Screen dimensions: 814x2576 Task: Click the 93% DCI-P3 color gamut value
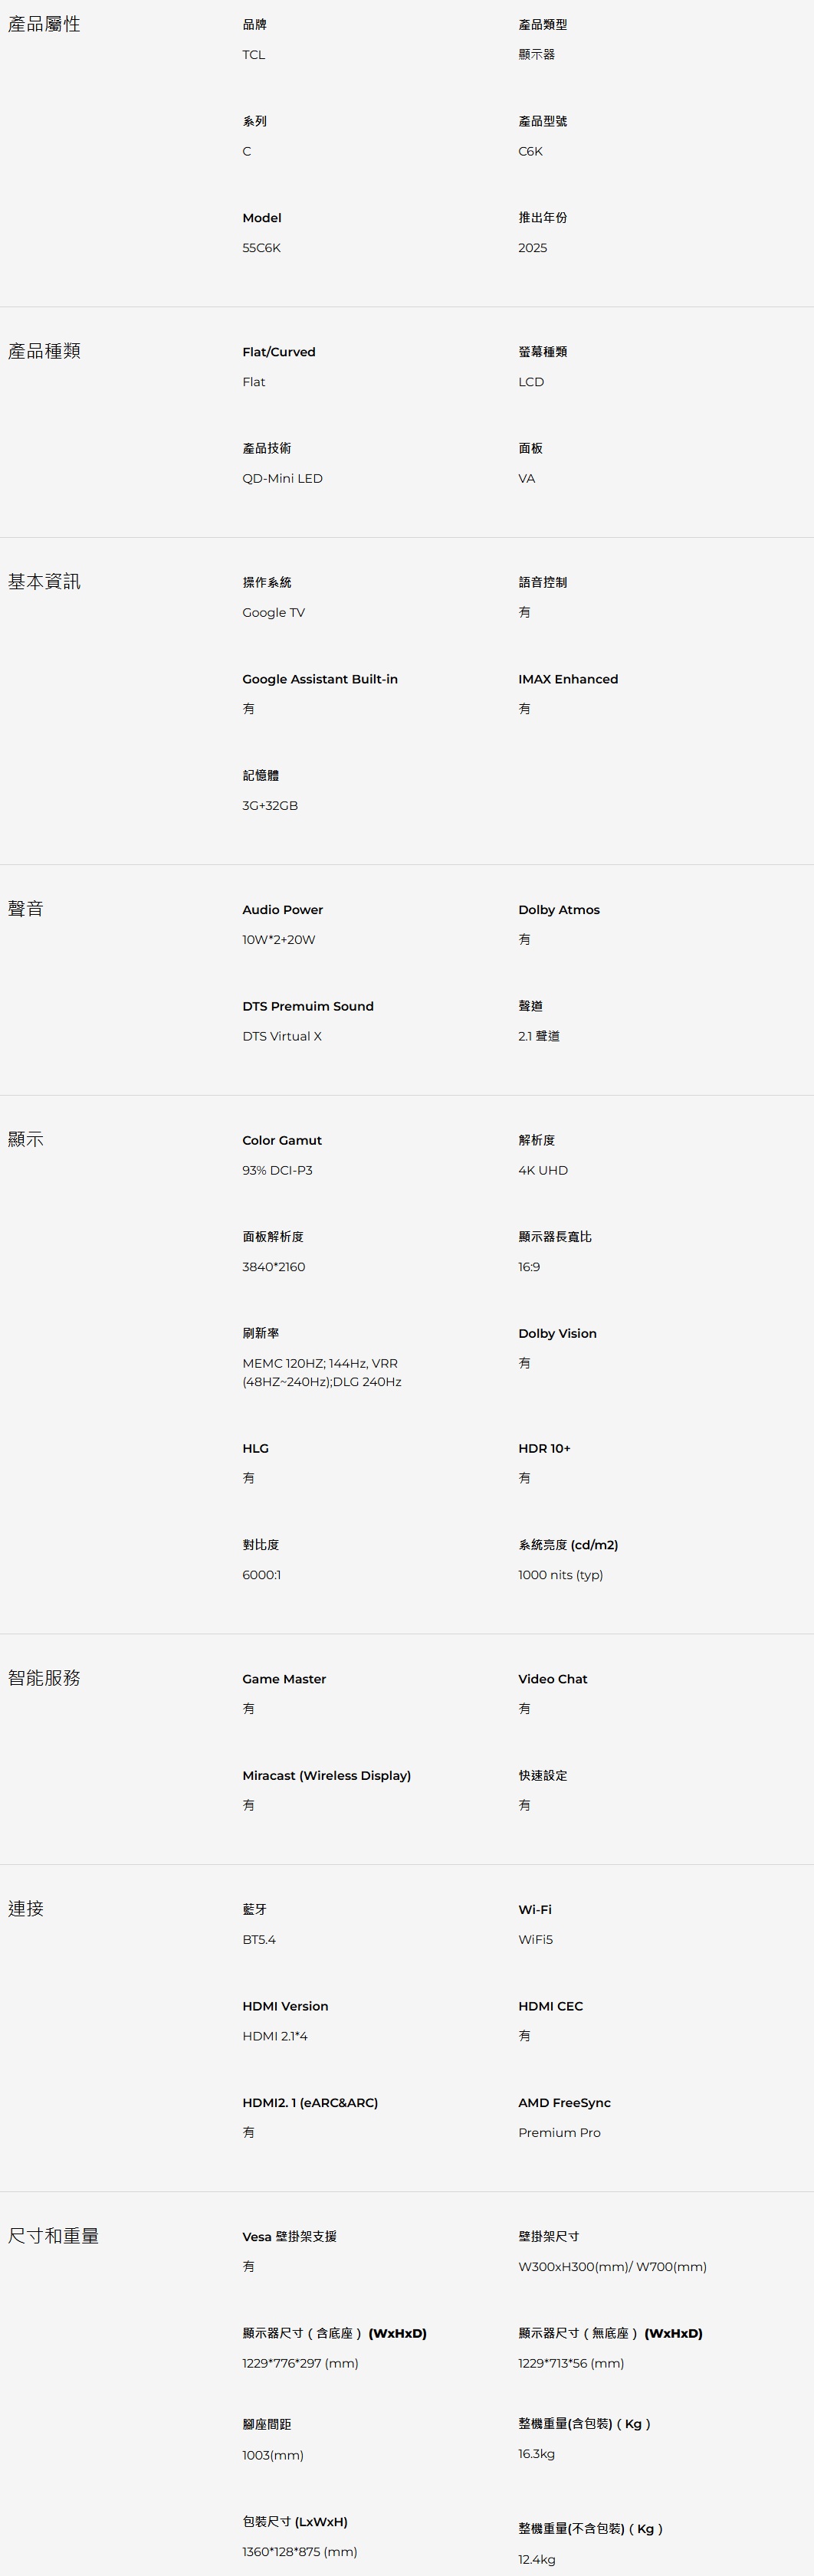coord(277,1170)
